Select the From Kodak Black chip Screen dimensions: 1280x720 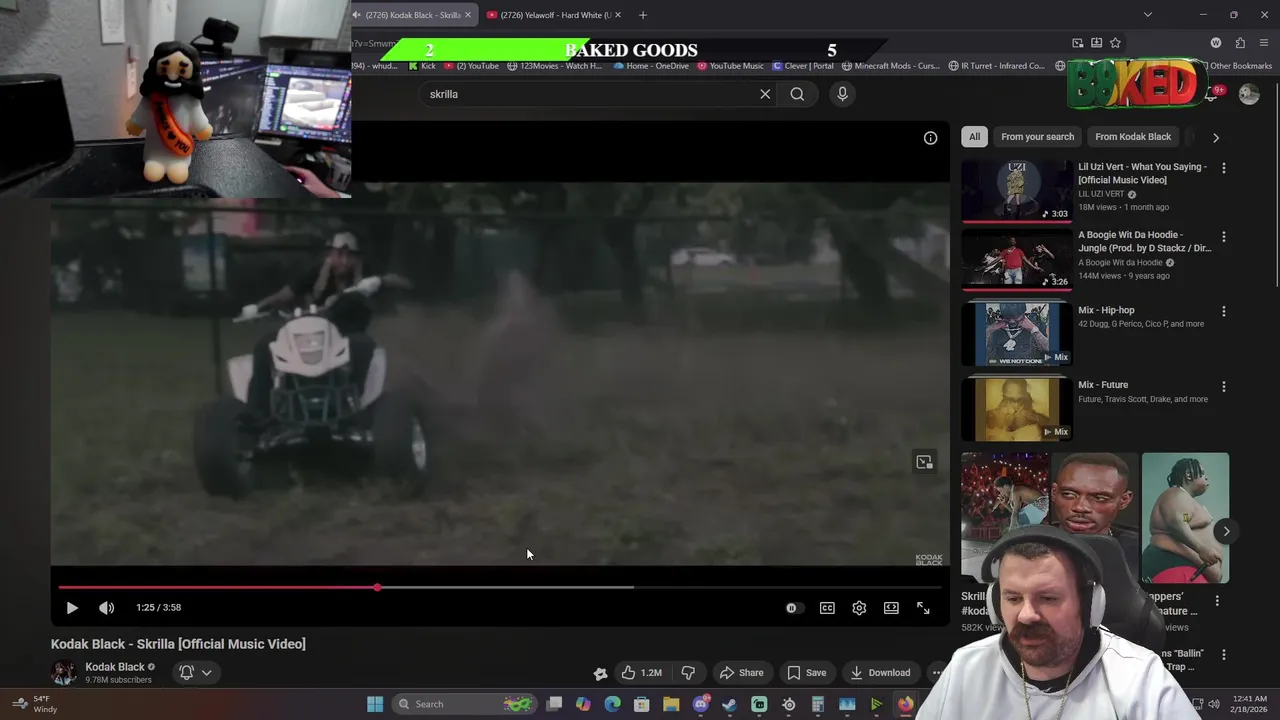1133,137
